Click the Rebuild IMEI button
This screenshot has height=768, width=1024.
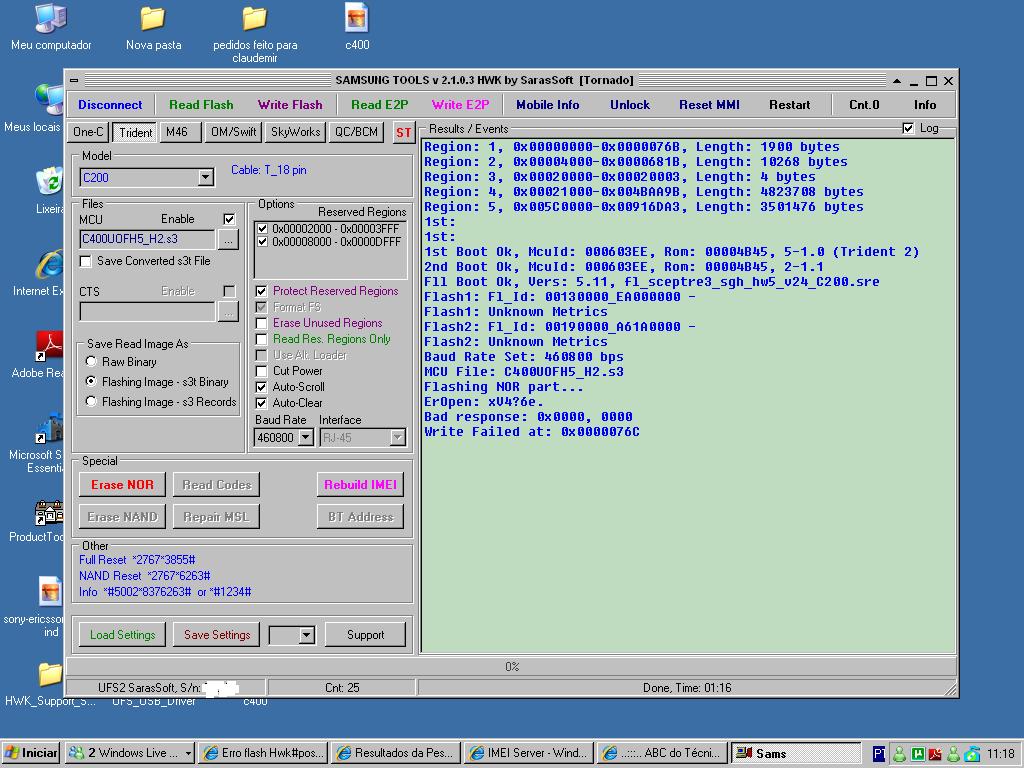click(x=360, y=485)
